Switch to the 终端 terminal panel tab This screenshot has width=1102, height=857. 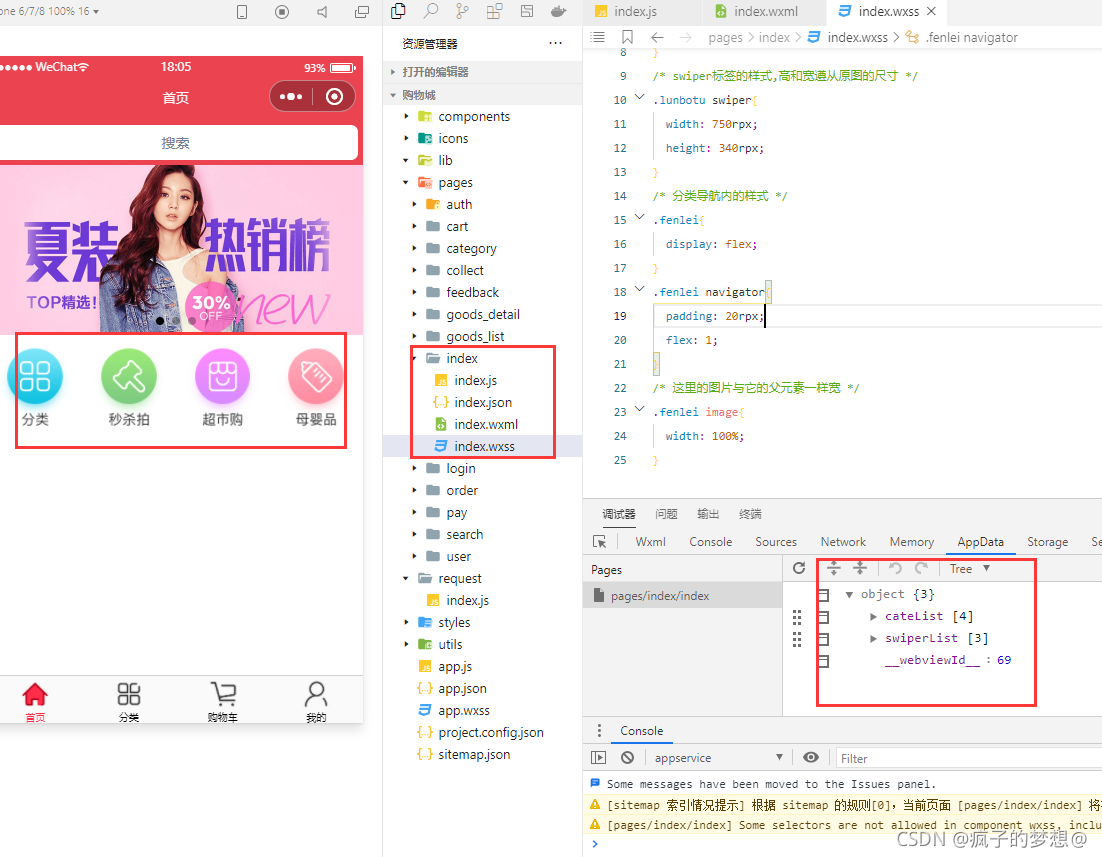[x=750, y=514]
